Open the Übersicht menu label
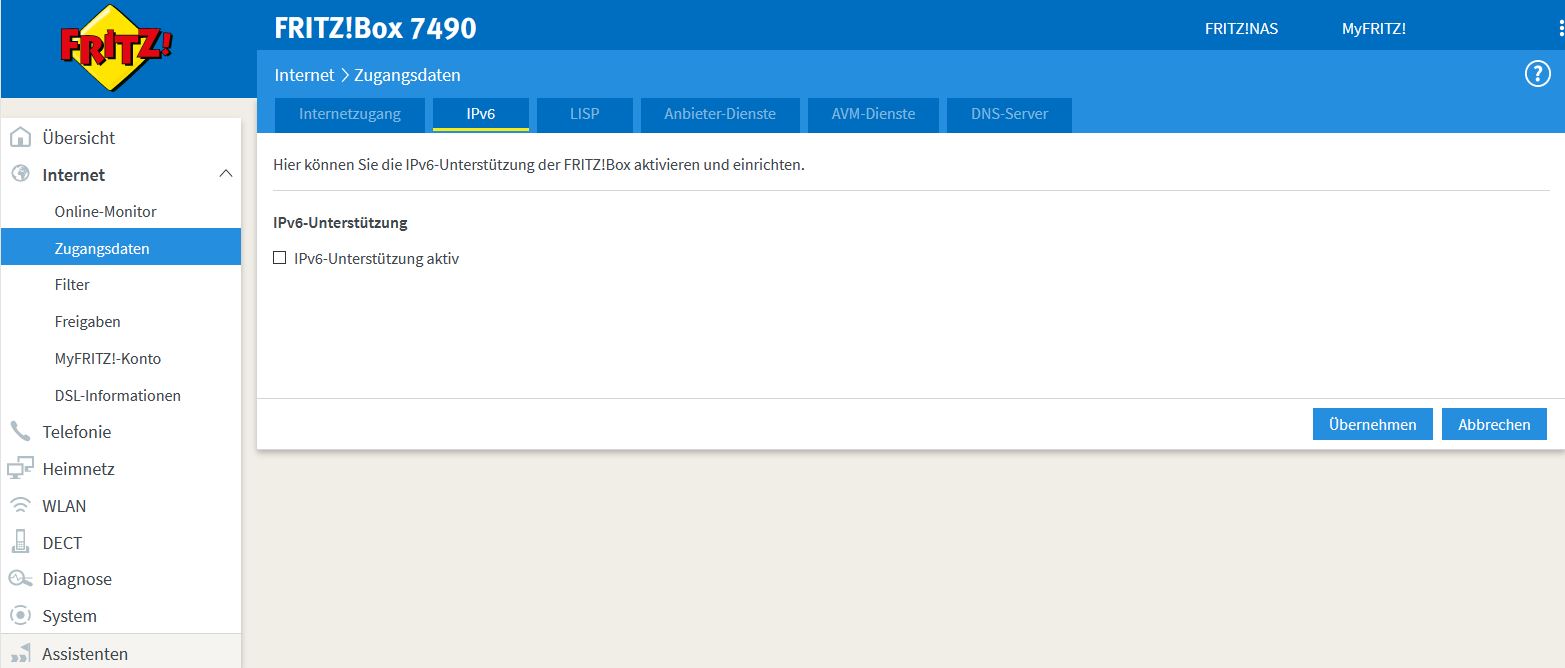This screenshot has height=668, width=1565. click(79, 138)
